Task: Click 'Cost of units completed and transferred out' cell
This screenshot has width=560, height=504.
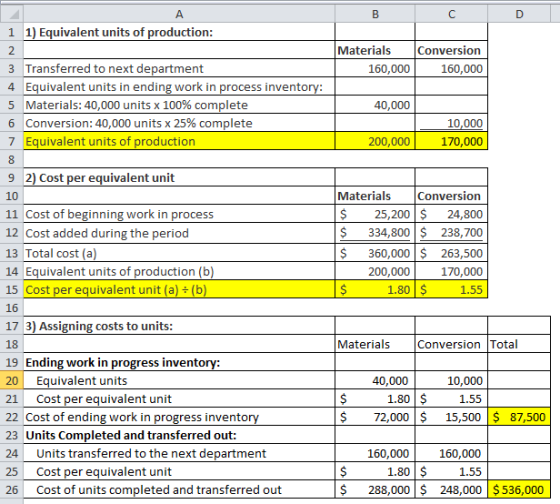Action: [x=179, y=489]
